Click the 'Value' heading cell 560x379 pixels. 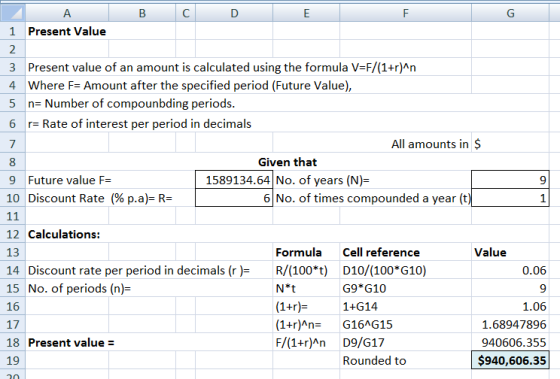(510, 252)
